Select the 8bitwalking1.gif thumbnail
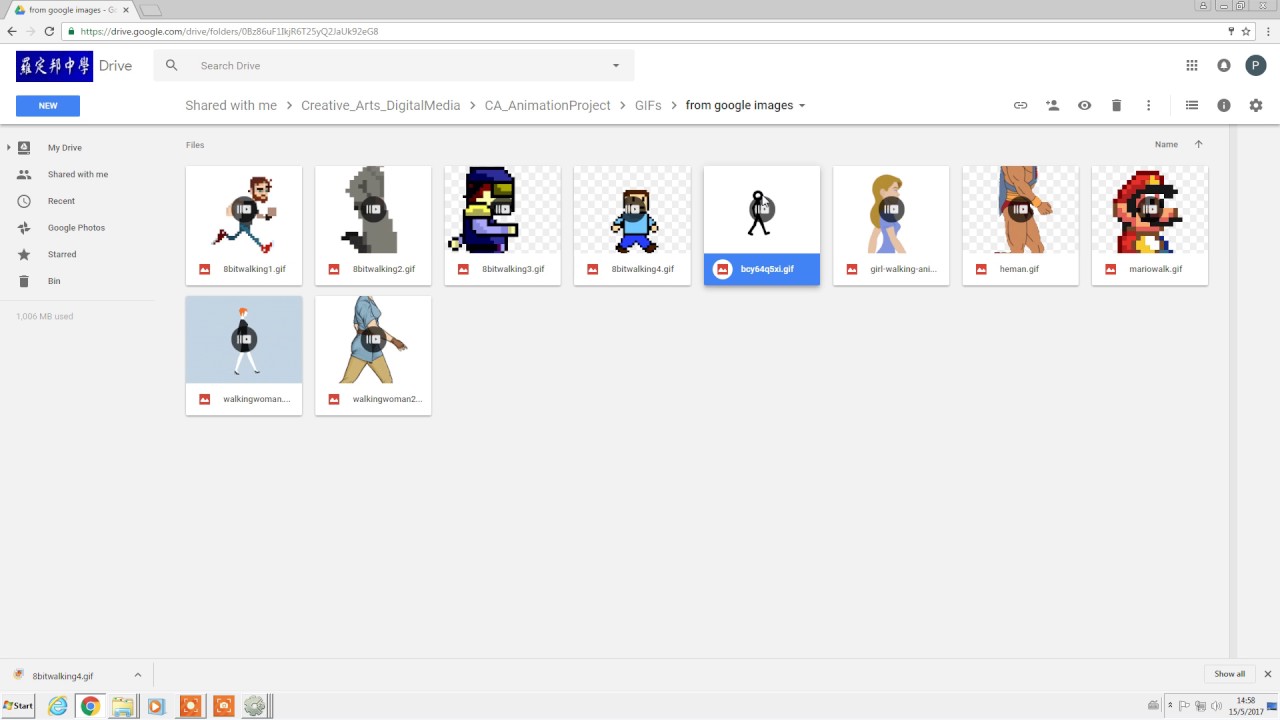The height and width of the screenshot is (720, 1280). [x=244, y=210]
